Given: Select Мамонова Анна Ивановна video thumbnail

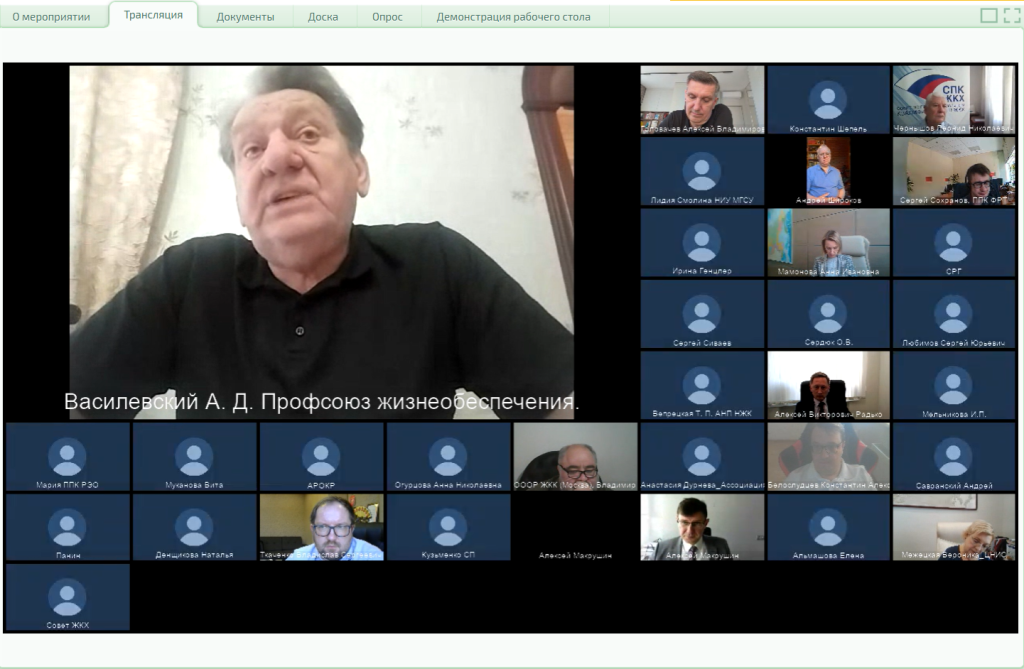Looking at the screenshot, I should 827,242.
